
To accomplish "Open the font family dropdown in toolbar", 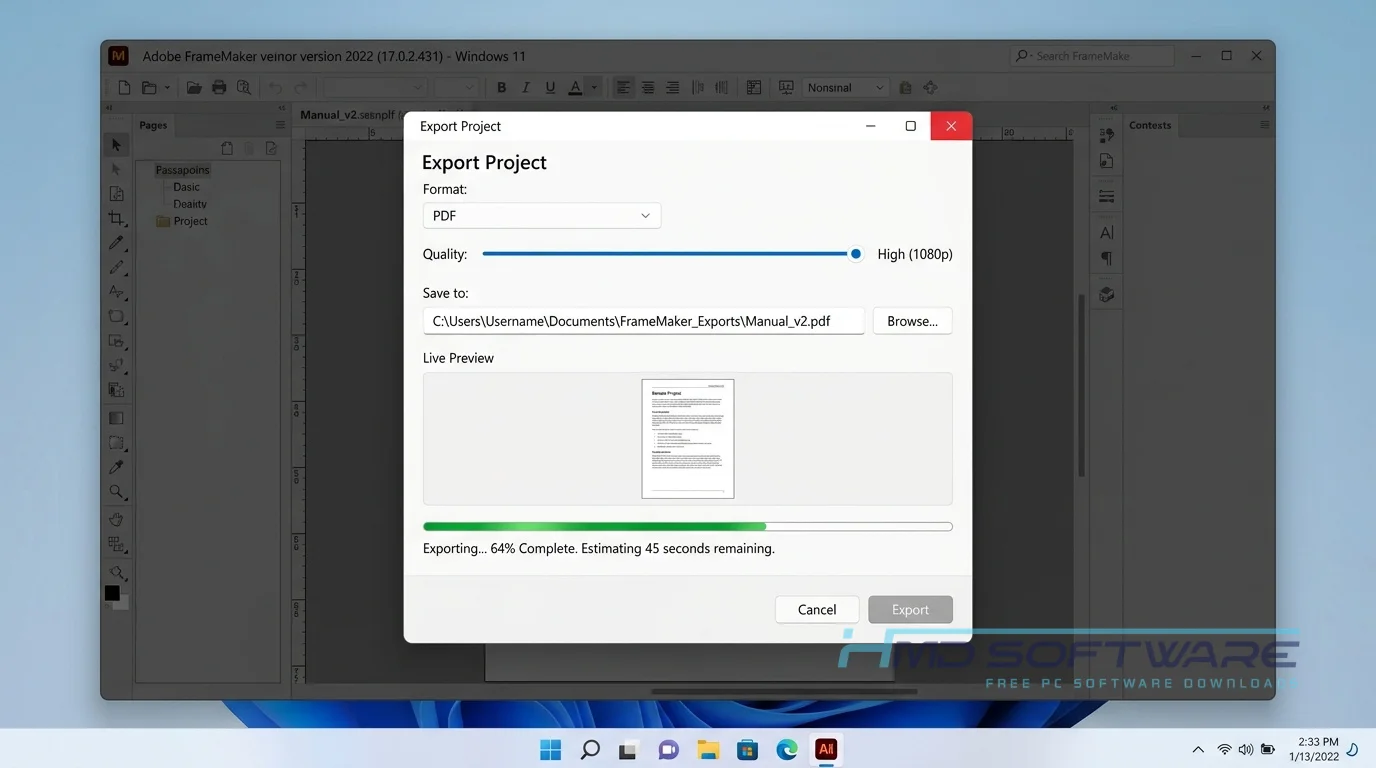I will [x=375, y=88].
